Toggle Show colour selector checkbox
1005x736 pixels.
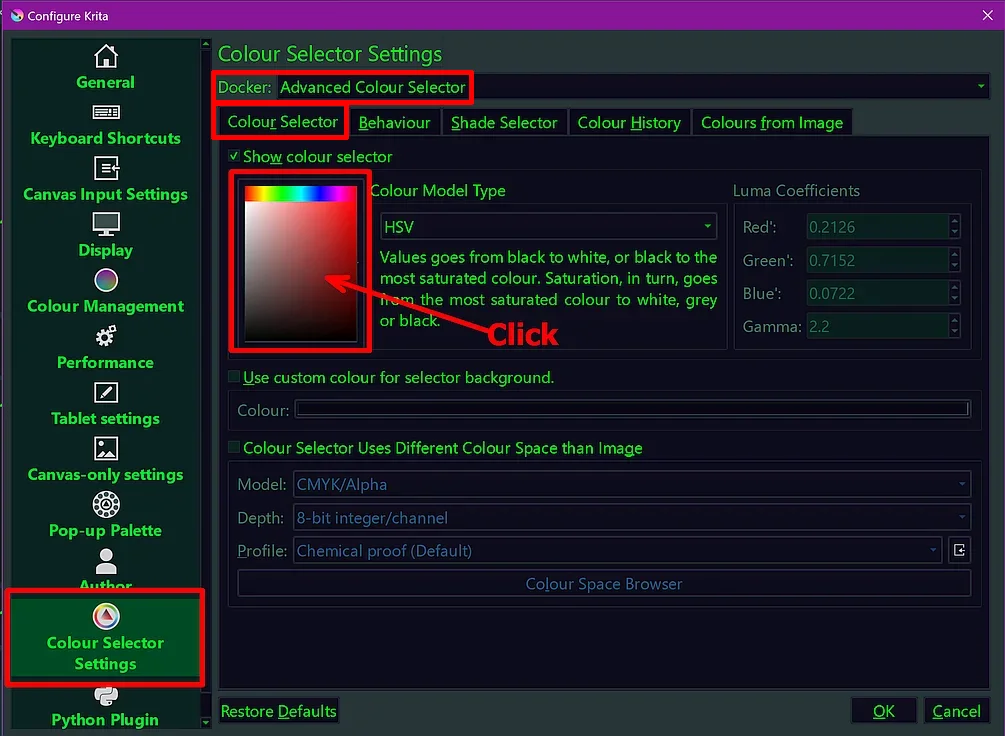234,156
